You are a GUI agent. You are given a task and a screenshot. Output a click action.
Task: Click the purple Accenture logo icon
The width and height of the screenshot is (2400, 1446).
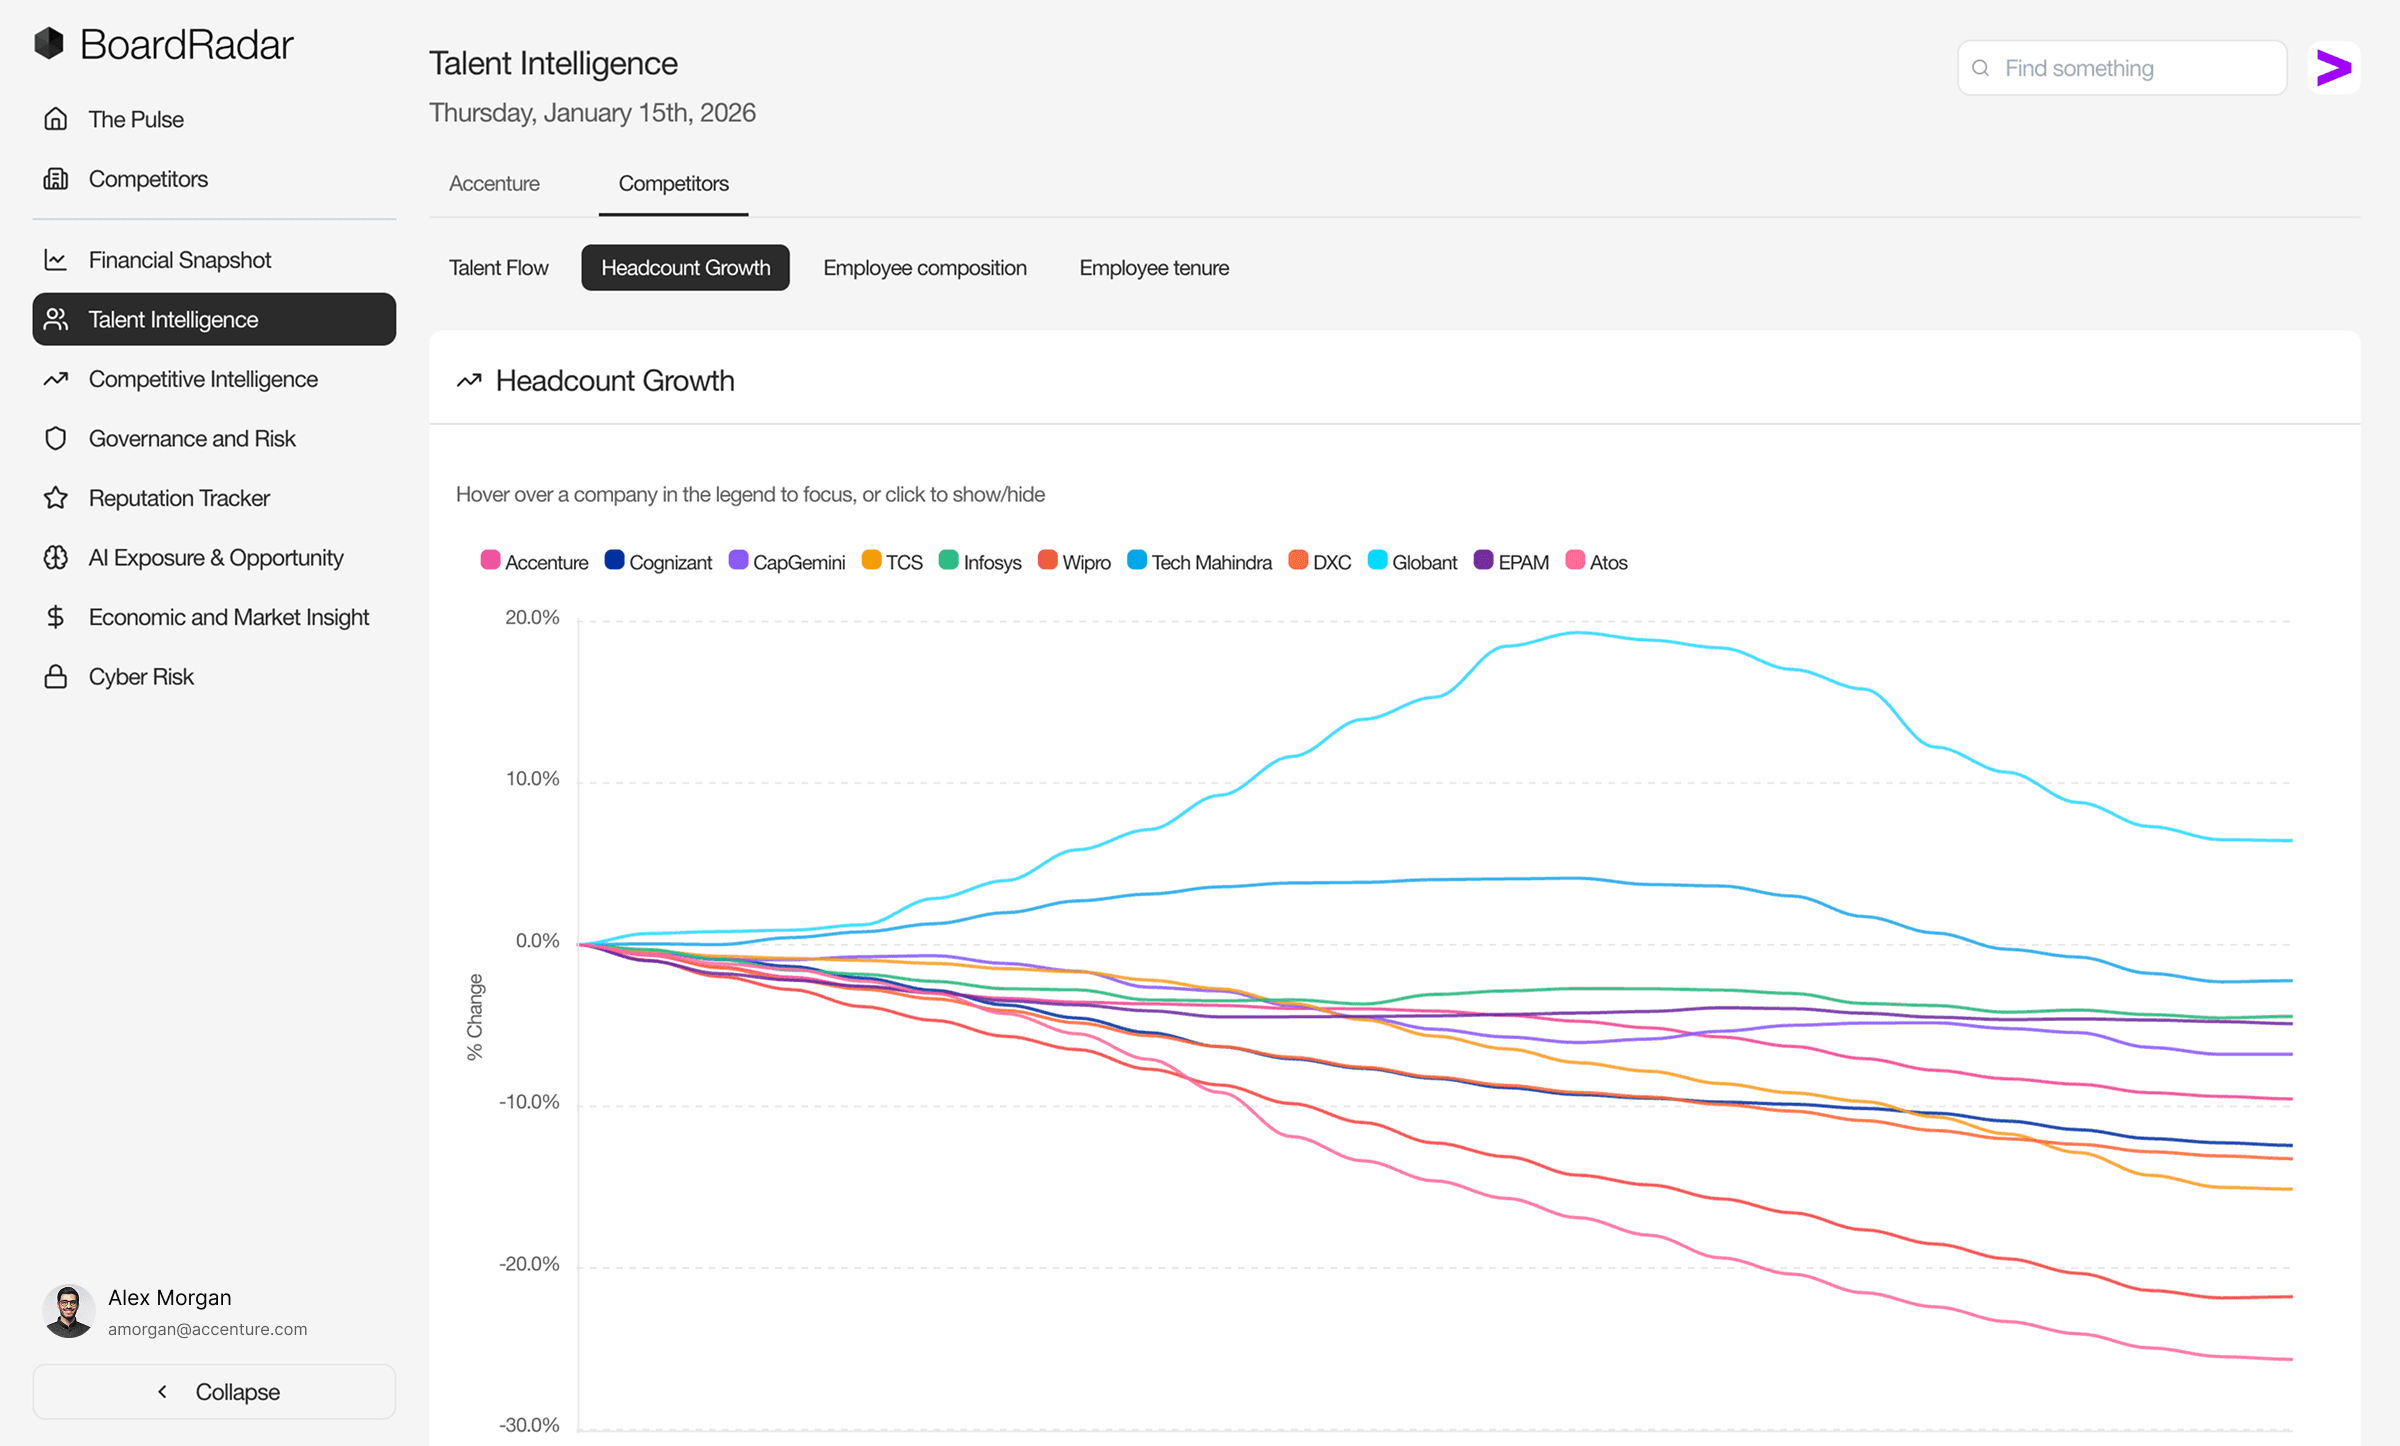point(2334,68)
